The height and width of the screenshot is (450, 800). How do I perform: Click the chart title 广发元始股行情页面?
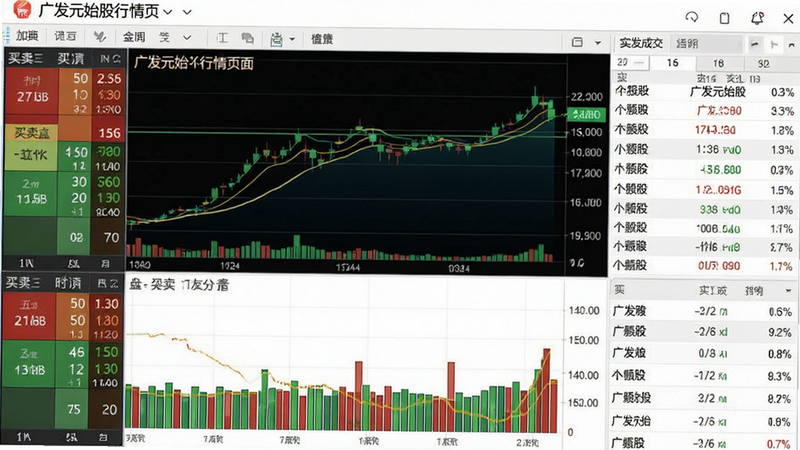(x=194, y=63)
